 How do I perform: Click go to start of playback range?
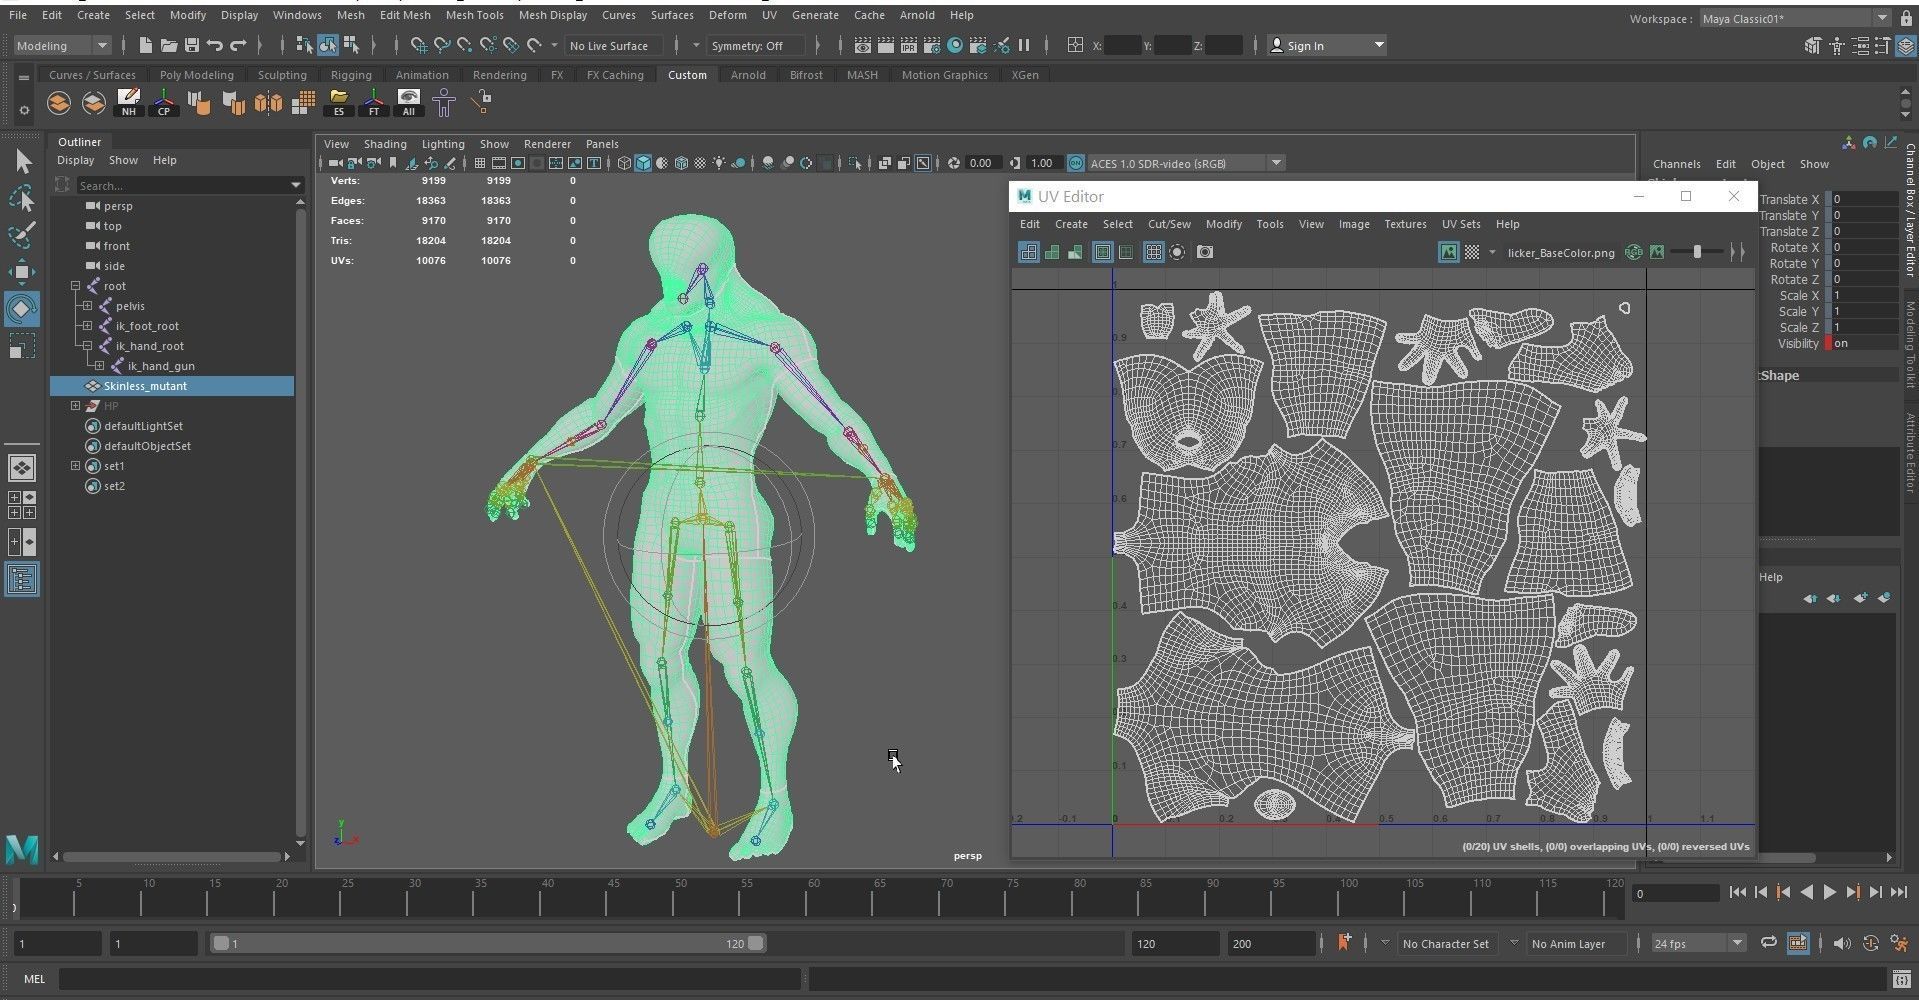(1737, 892)
